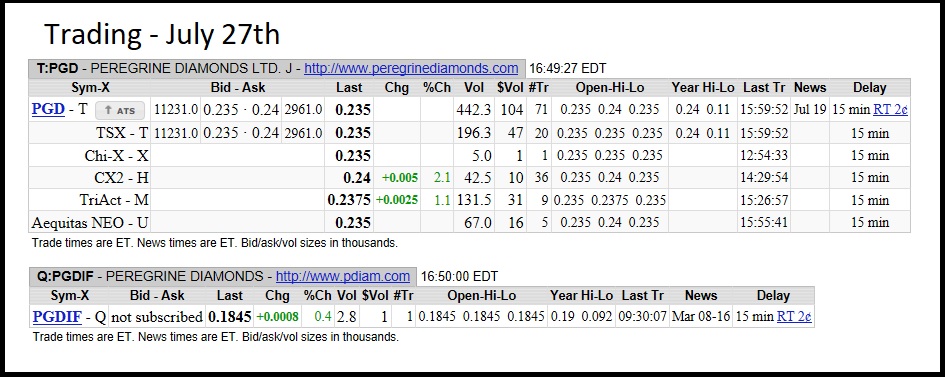Click volume value 67.0 in Aequitas row

[478, 222]
